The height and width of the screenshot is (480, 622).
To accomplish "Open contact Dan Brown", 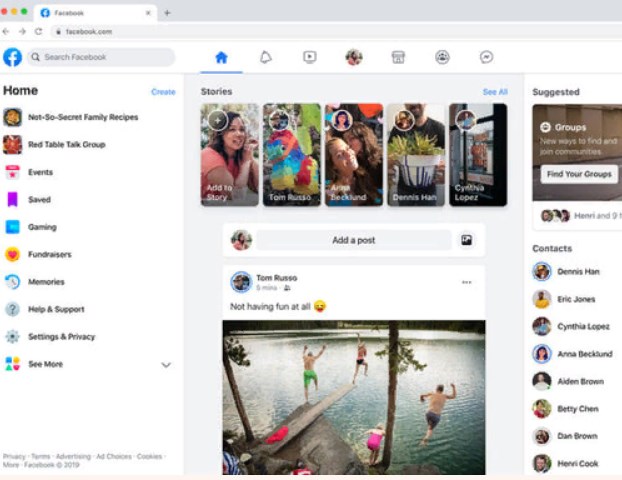I will coord(565,436).
